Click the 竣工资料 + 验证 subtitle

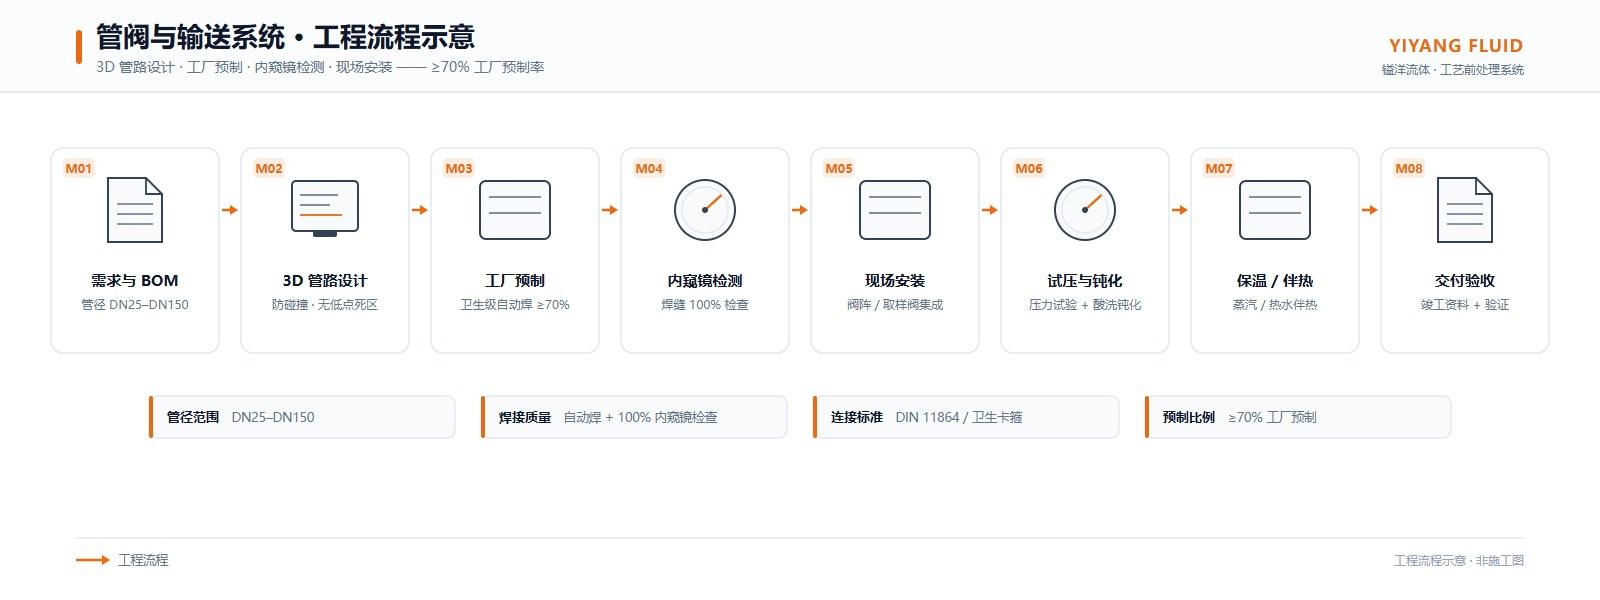click(x=1465, y=305)
